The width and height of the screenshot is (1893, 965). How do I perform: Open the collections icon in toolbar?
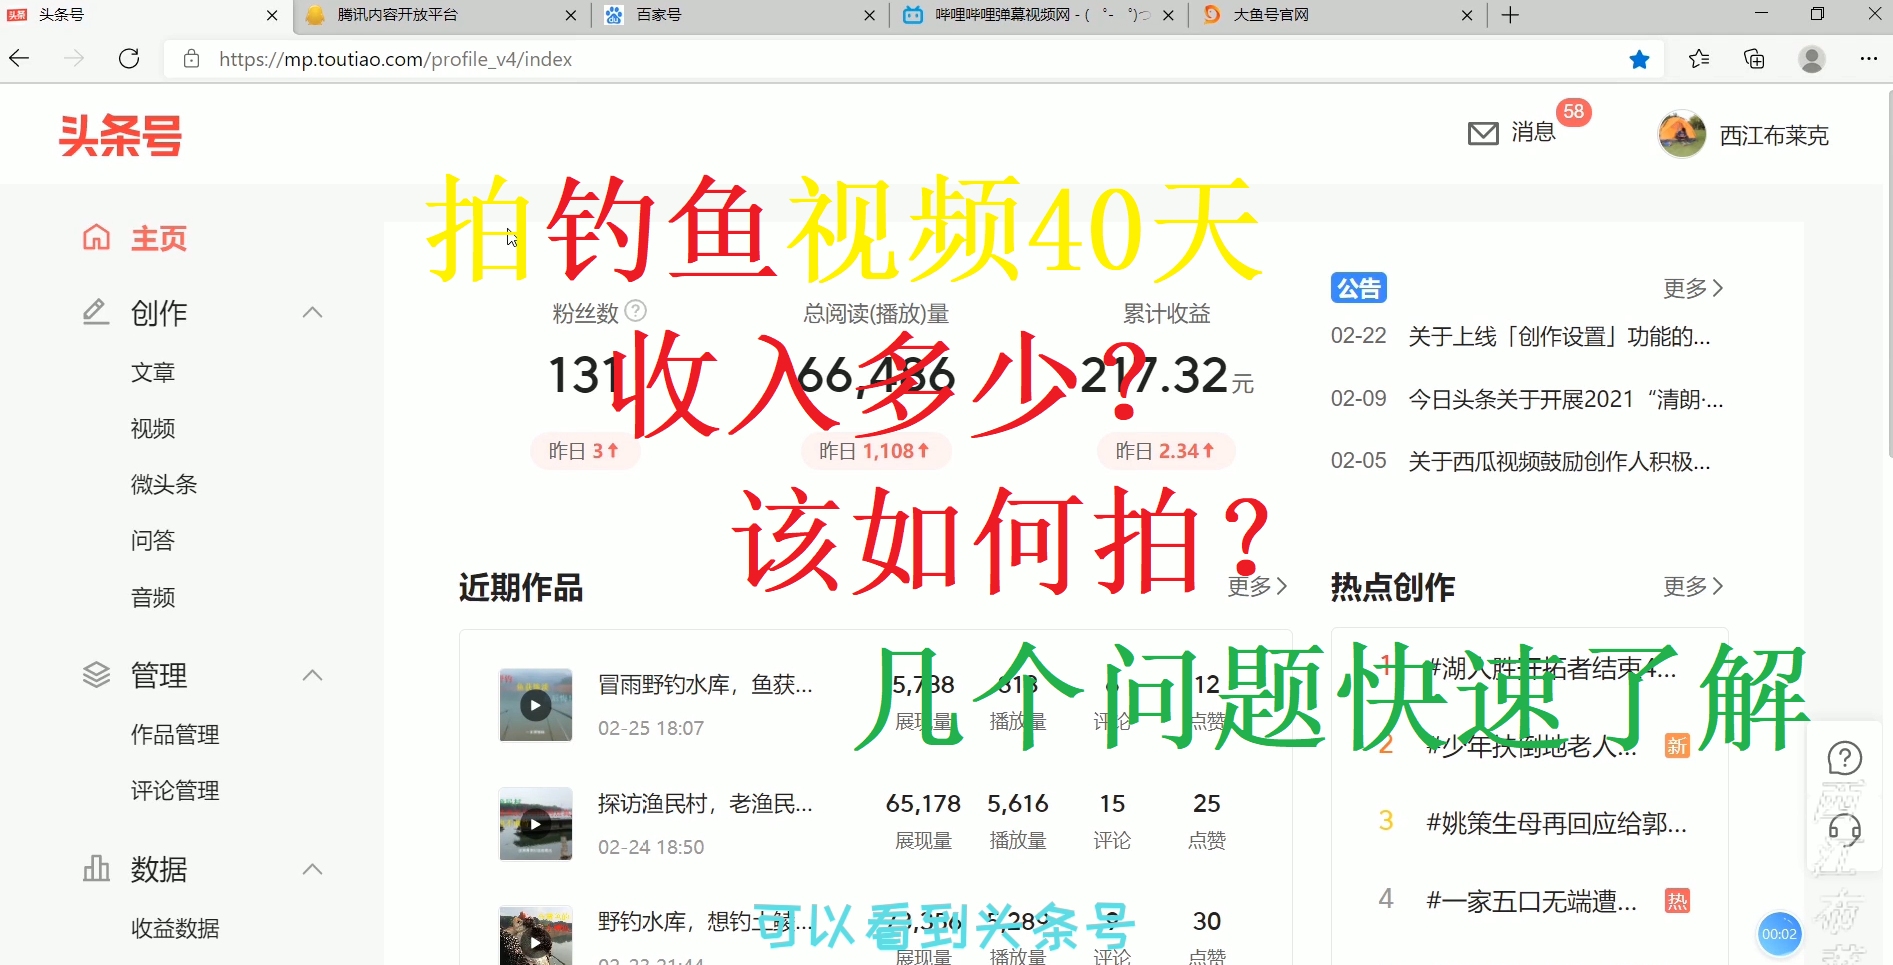pyautogui.click(x=1754, y=59)
